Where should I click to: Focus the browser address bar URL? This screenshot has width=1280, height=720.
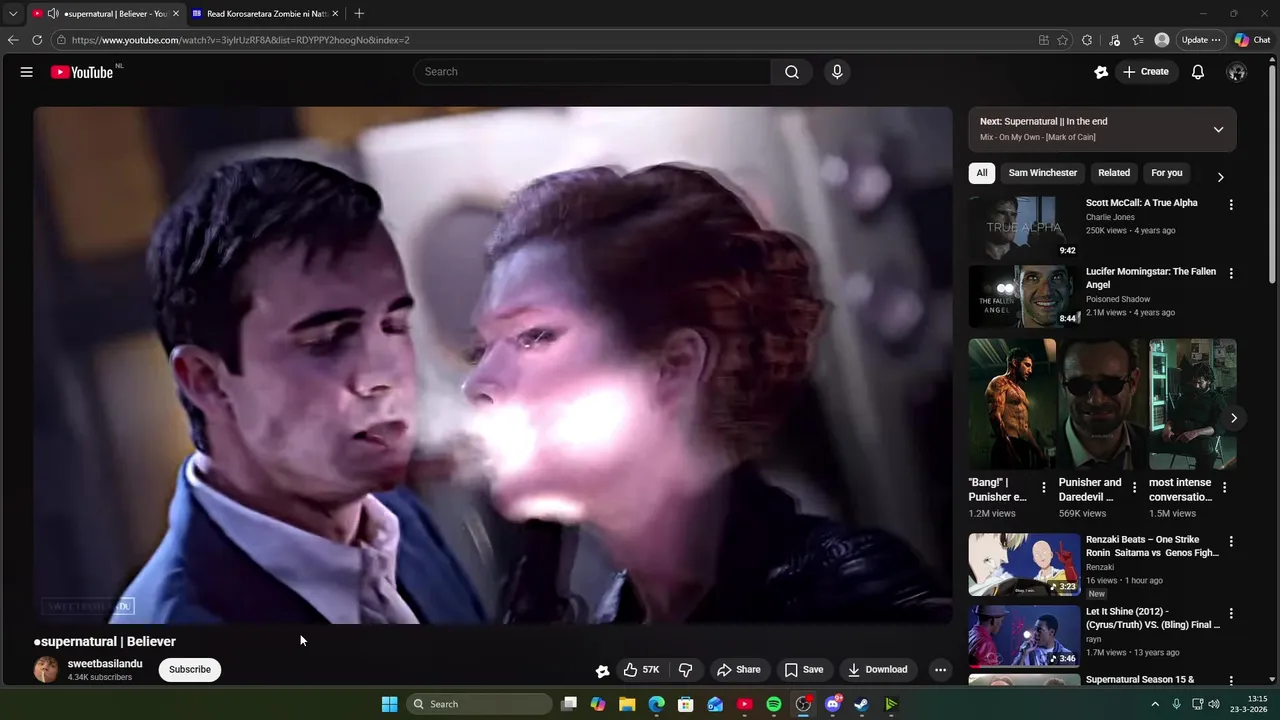(x=241, y=40)
